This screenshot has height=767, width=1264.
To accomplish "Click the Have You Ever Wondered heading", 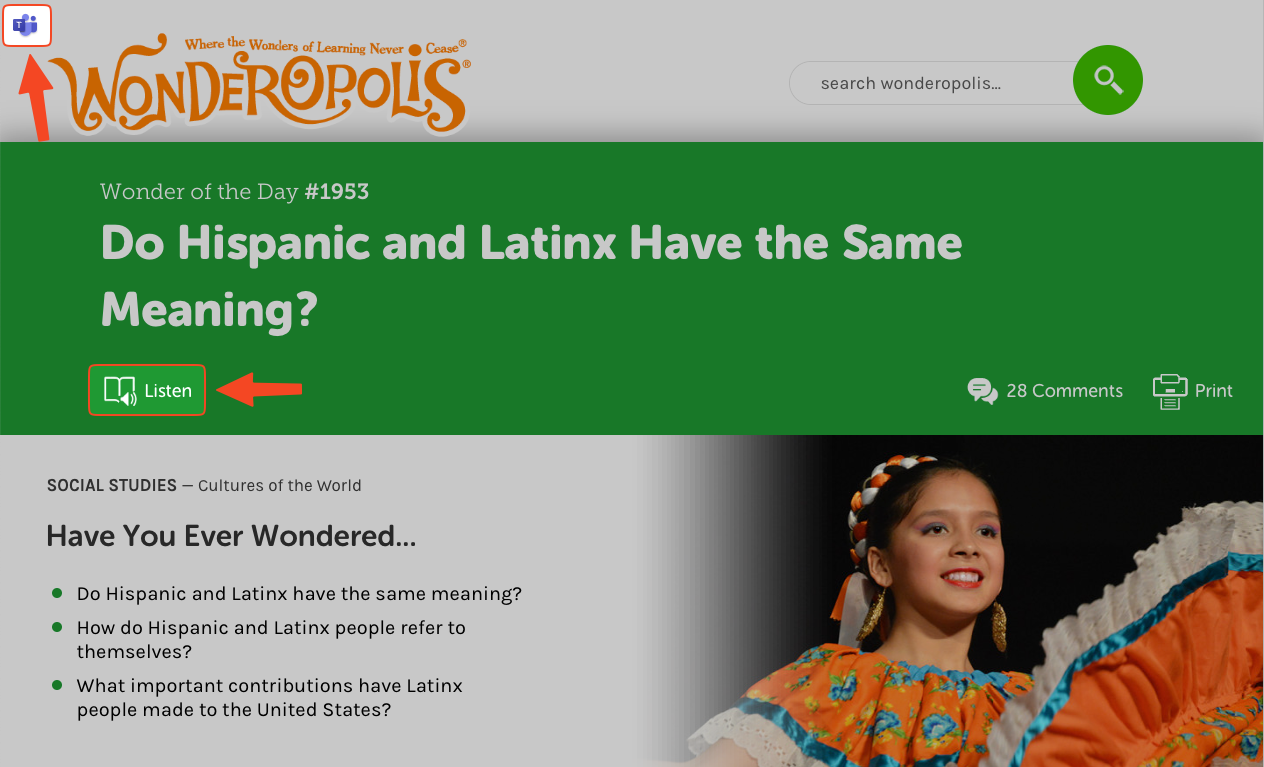I will [x=231, y=536].
